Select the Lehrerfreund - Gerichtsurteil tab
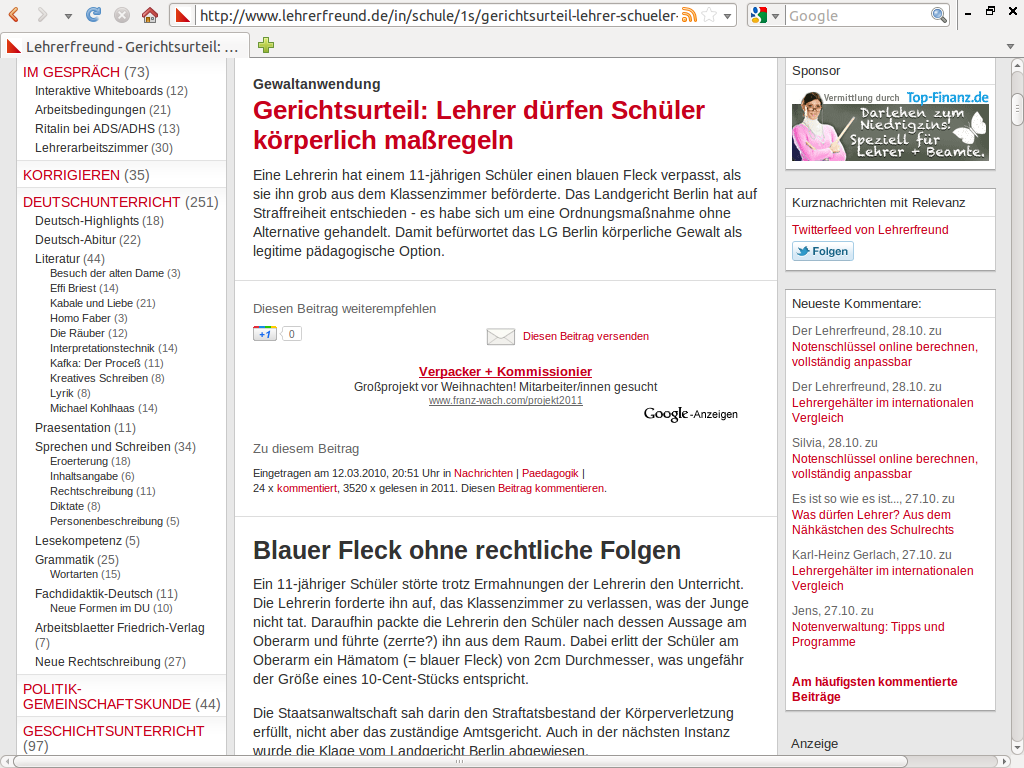Viewport: 1024px width, 768px height. tap(125, 46)
